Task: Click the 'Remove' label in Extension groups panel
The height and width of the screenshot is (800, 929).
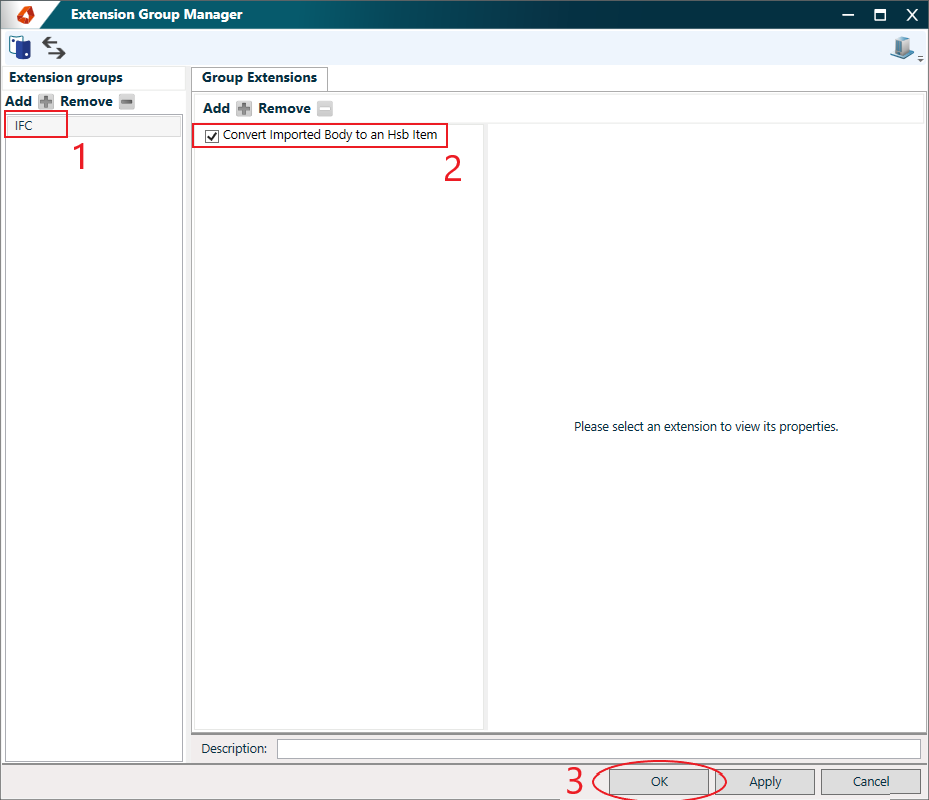Action: [x=87, y=102]
